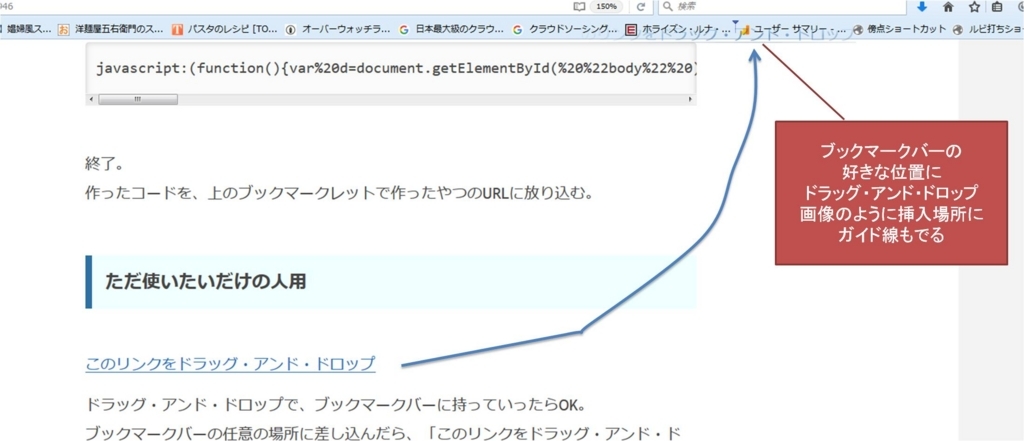Viewport: 1024px width, 441px height.
Task: Open 洋麺屋五右衛門 bookmark
Action: (x=109, y=29)
